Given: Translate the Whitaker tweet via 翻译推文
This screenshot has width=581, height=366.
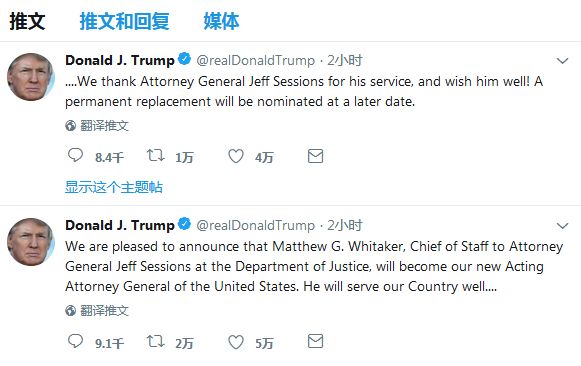Looking at the screenshot, I should (x=97, y=310).
